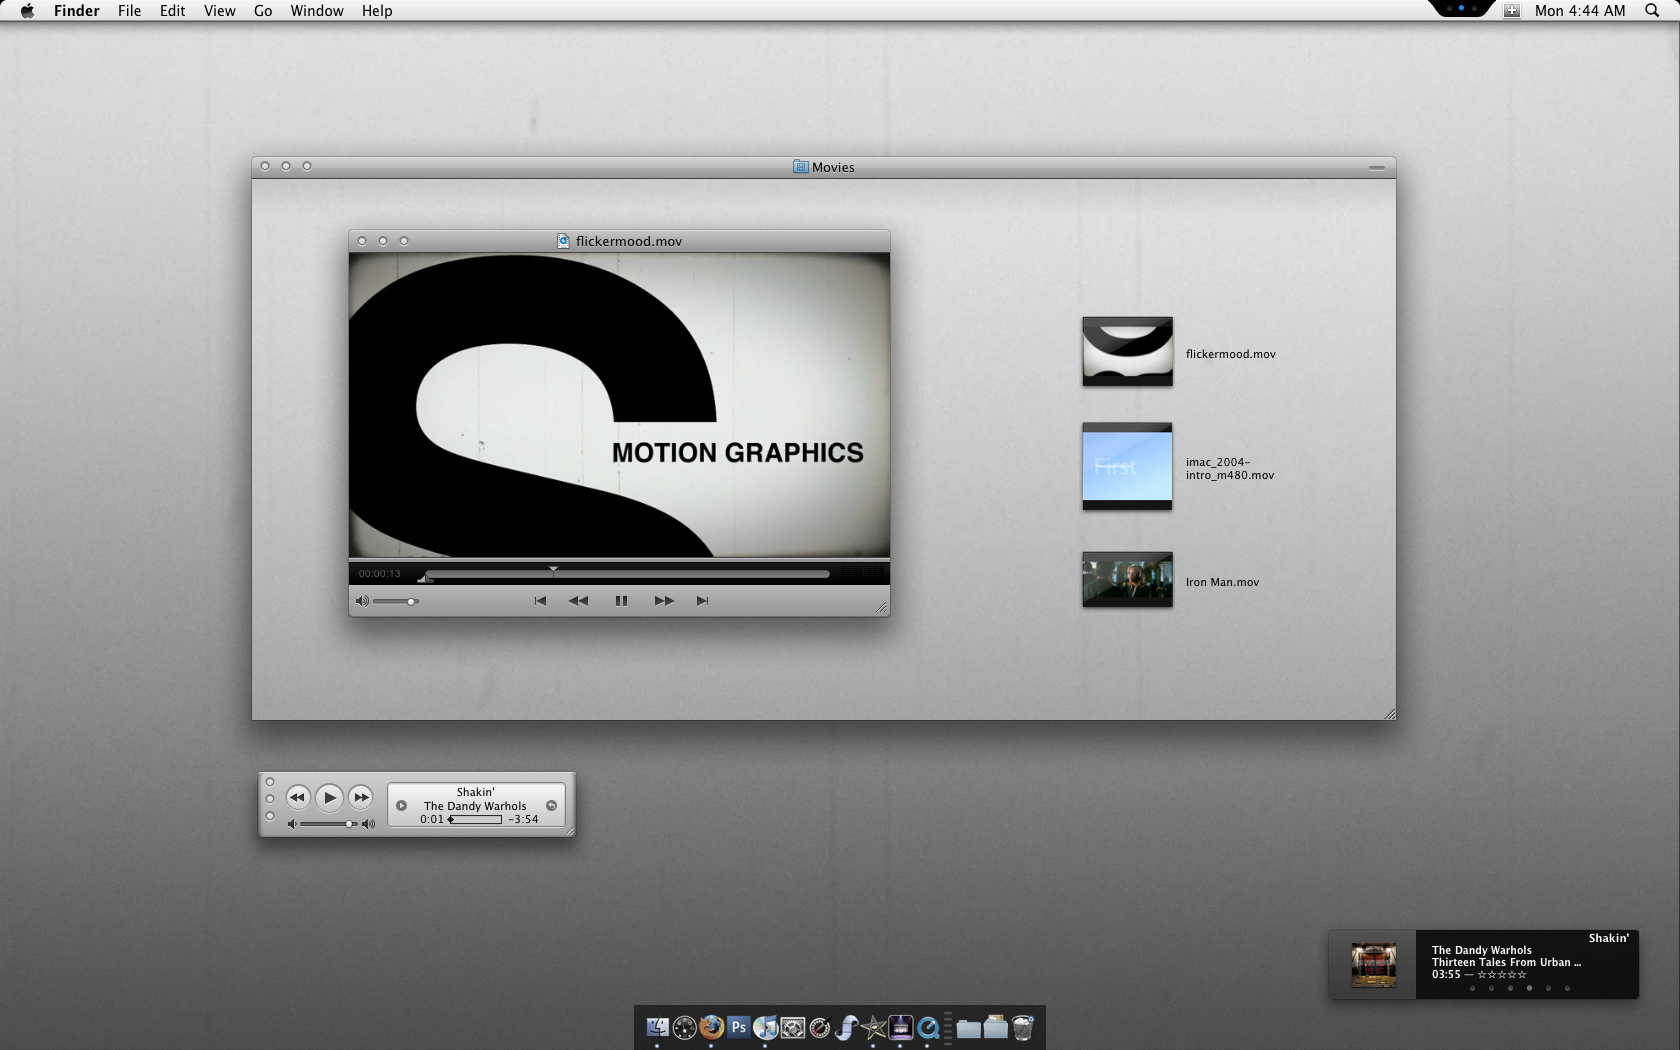This screenshot has height=1050, width=1680.
Task: Click the resize grip of Movies window
Action: coord(1389,713)
